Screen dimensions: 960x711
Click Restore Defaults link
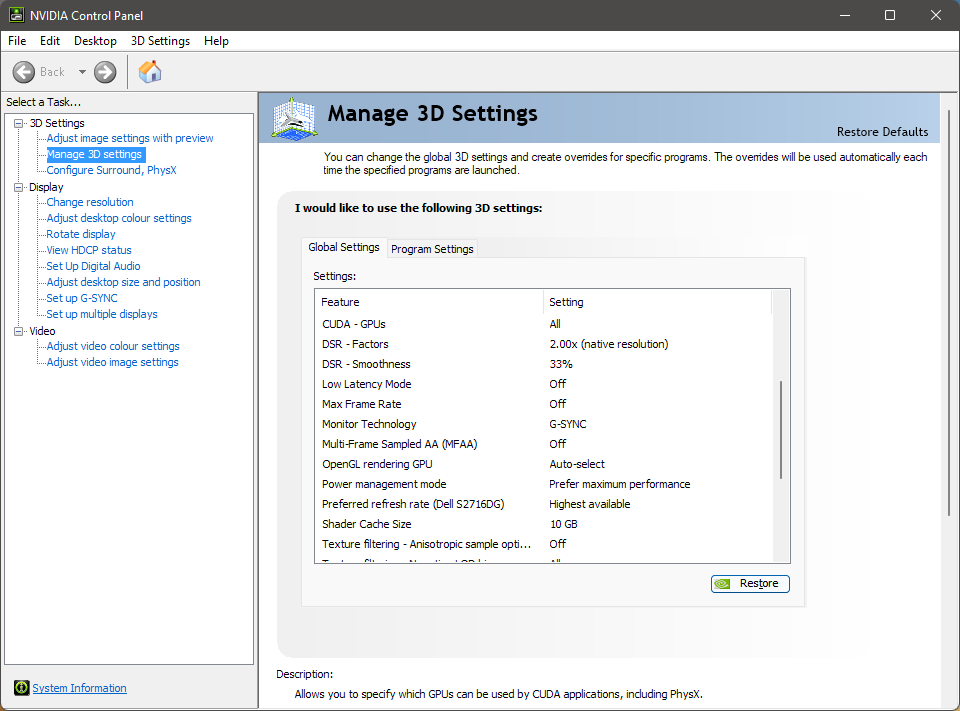pyautogui.click(x=882, y=132)
